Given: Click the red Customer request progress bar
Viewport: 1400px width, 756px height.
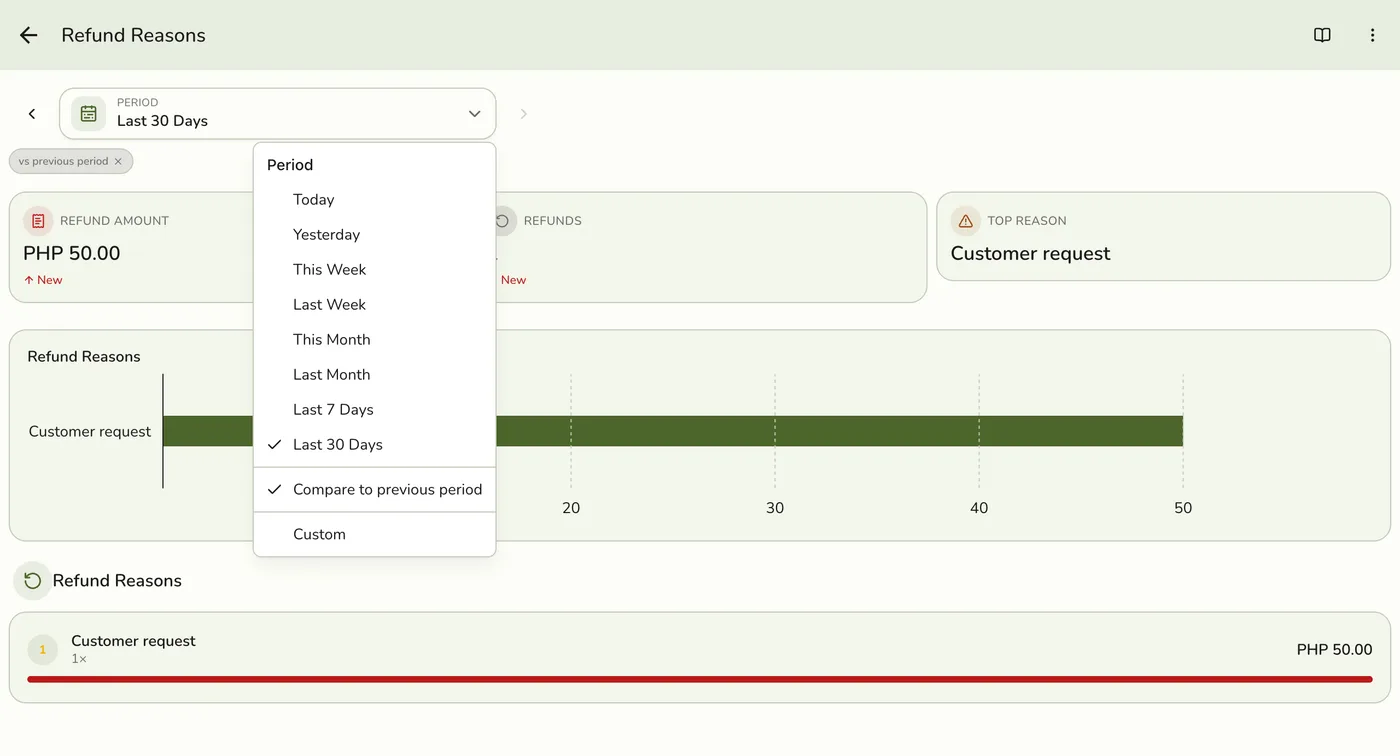Looking at the screenshot, I should pyautogui.click(x=700, y=679).
